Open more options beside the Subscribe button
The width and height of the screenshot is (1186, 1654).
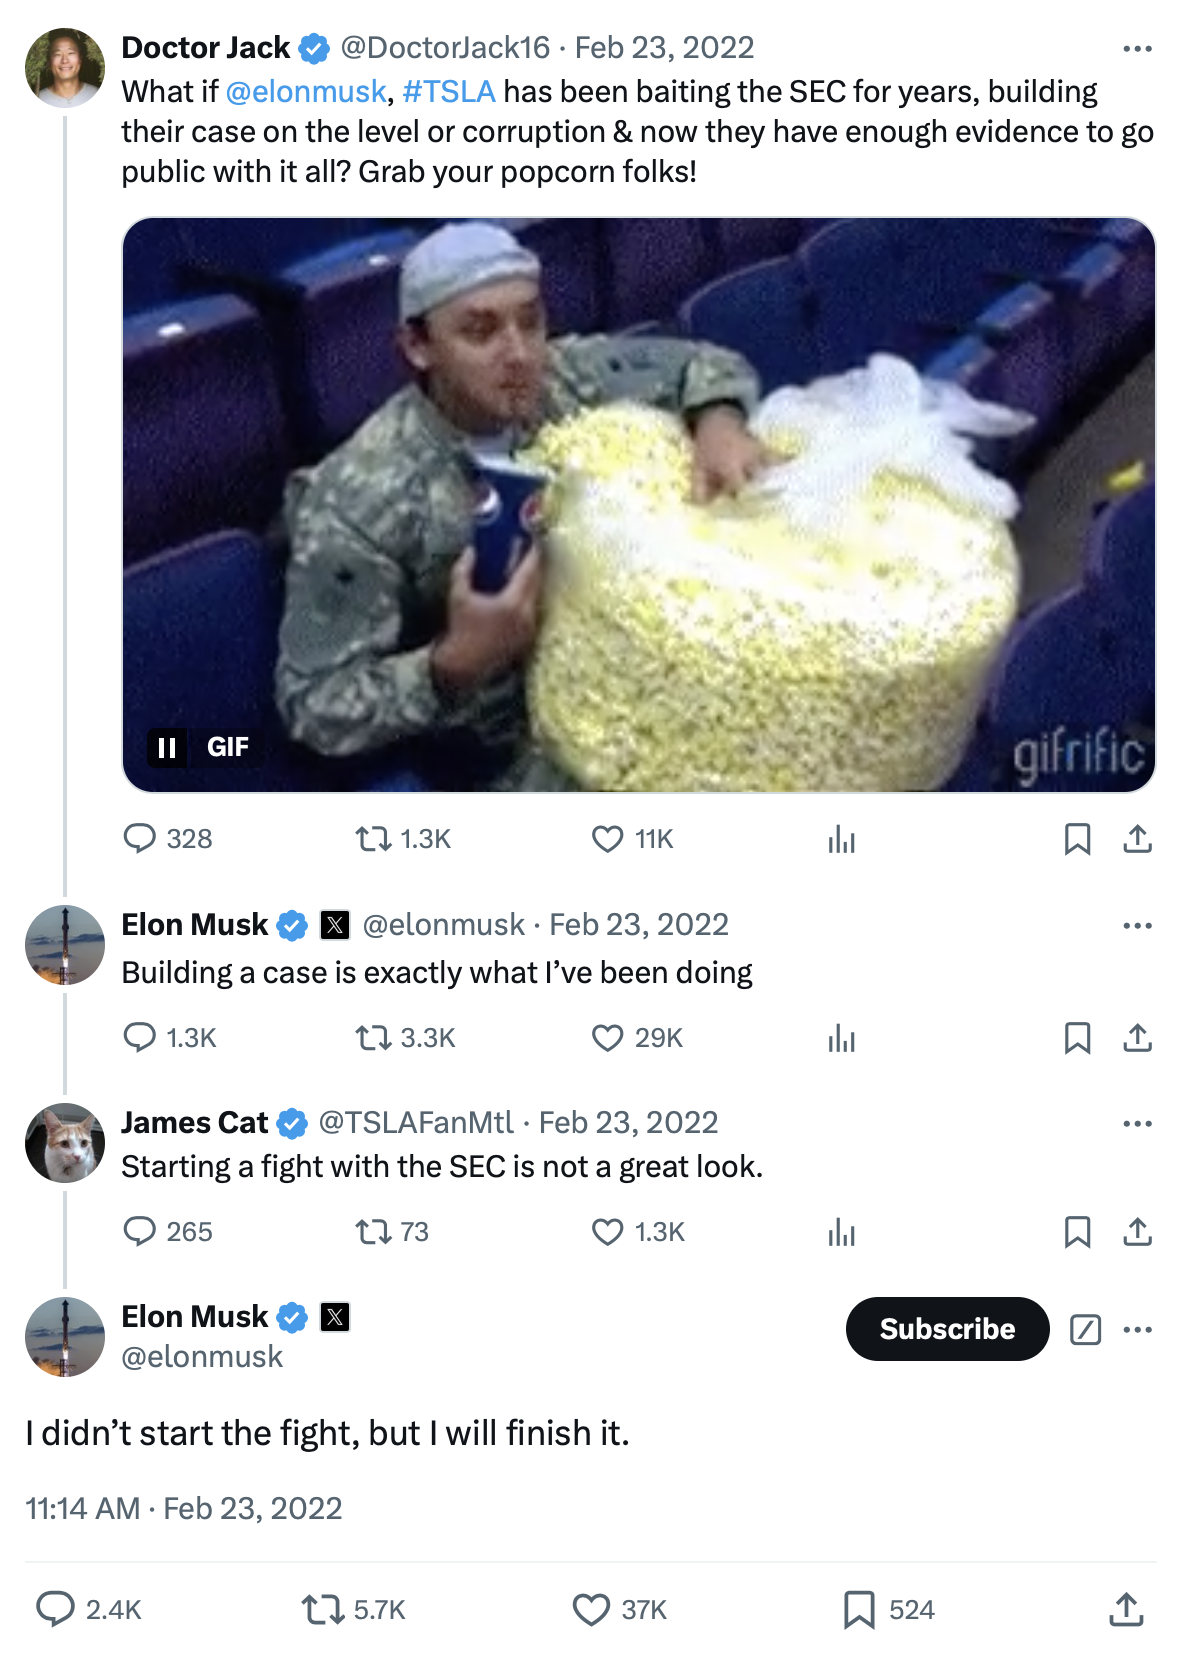[1137, 1329]
